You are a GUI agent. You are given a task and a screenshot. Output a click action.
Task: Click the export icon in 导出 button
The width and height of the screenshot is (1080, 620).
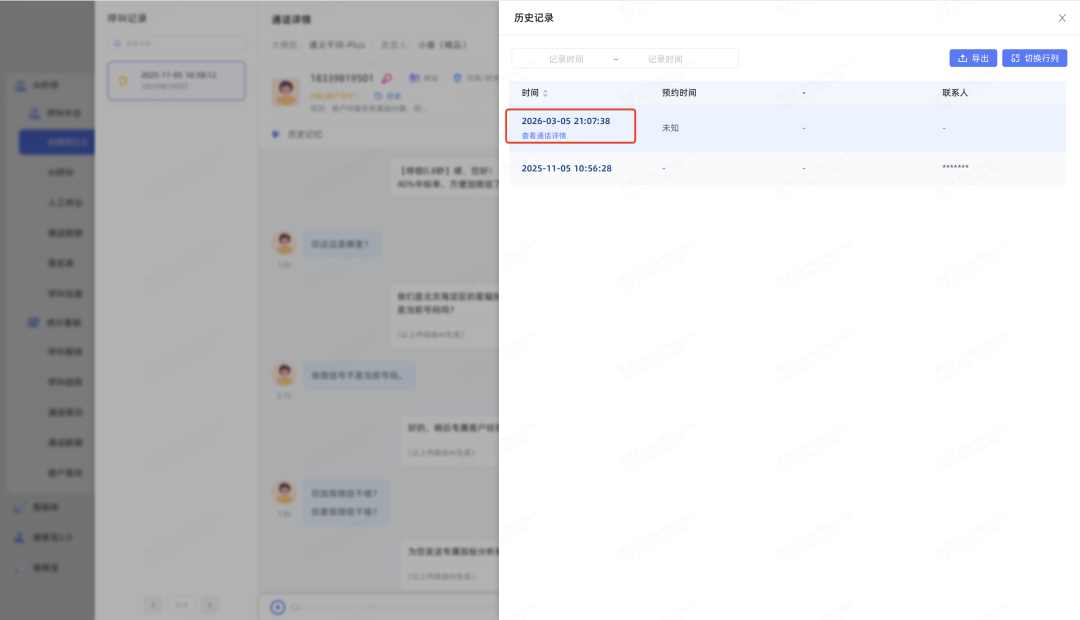[962, 59]
